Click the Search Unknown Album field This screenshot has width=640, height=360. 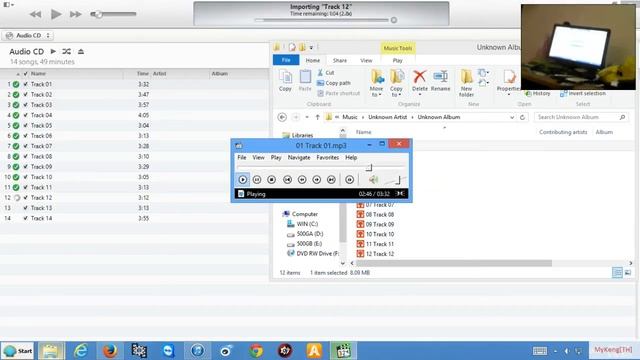point(581,118)
